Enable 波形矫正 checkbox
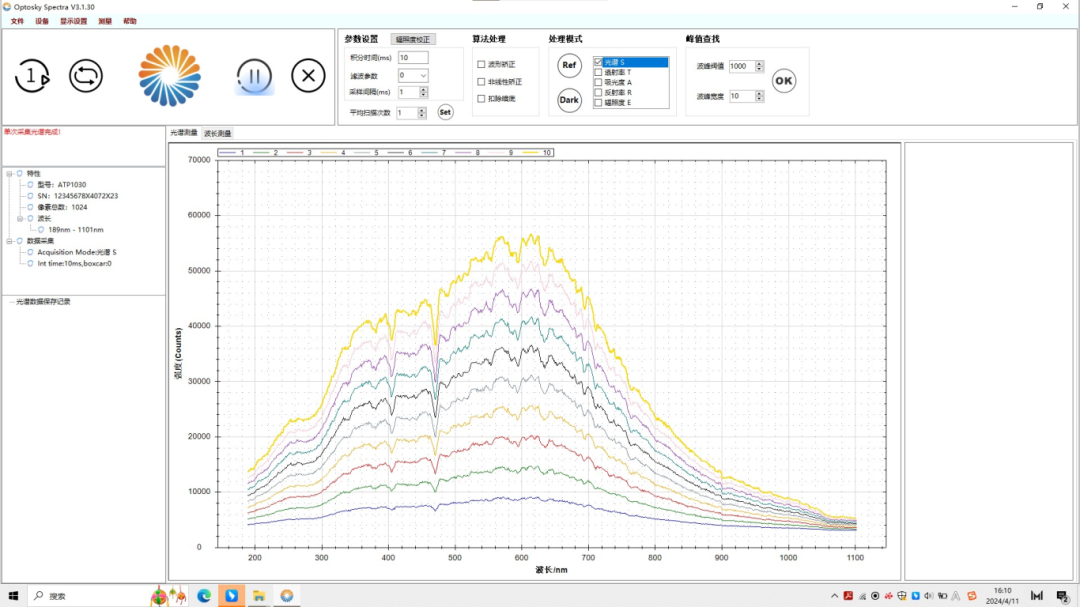Viewport: 1080px width, 607px height. pos(481,64)
